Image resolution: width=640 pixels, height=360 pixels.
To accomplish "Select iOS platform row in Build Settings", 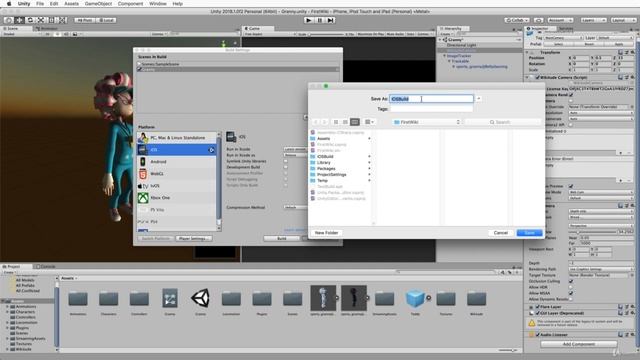I will [x=177, y=150].
